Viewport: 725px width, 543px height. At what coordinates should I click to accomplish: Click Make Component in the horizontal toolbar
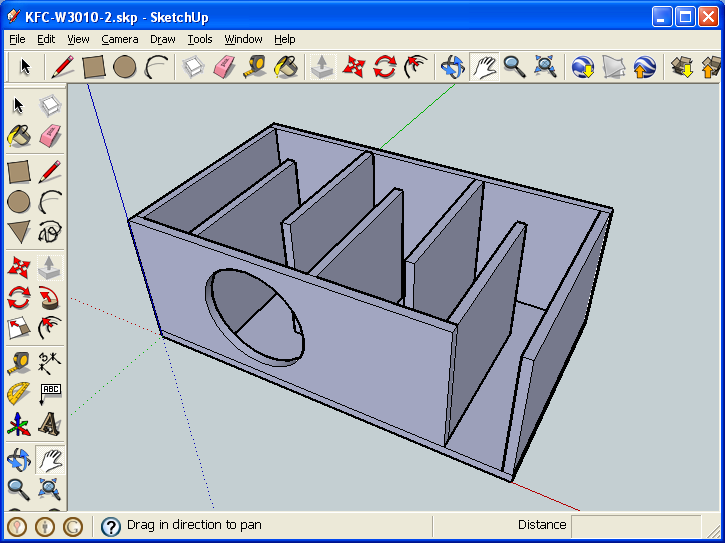click(x=193, y=67)
